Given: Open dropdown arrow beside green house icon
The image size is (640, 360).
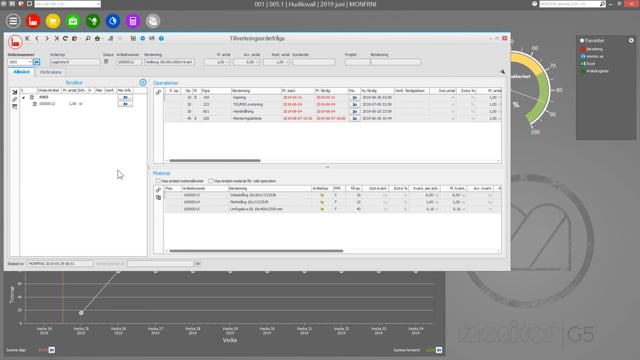Looking at the screenshot, I should pos(102,39).
